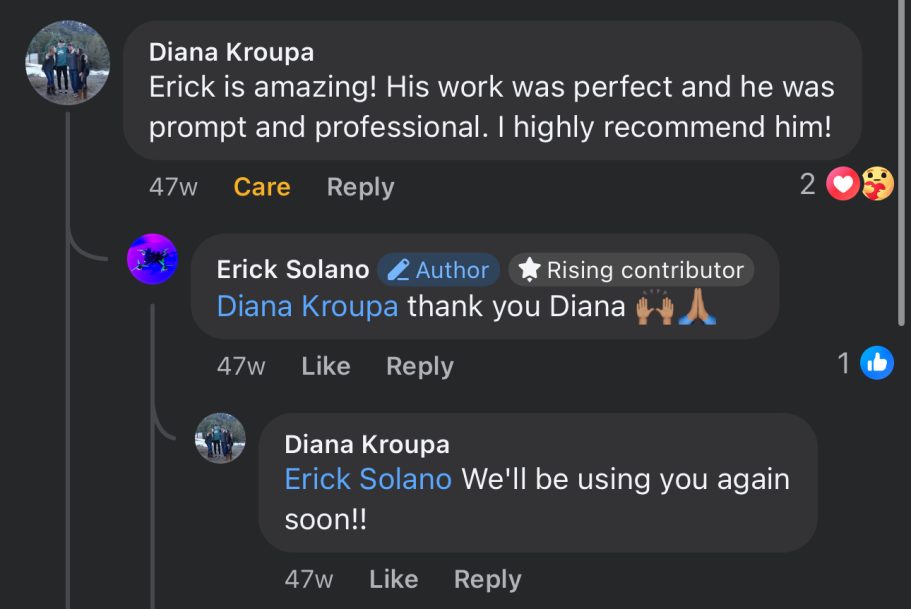
Task: Click Diana Kroupa's small avatar on nested reply
Action: pos(220,438)
